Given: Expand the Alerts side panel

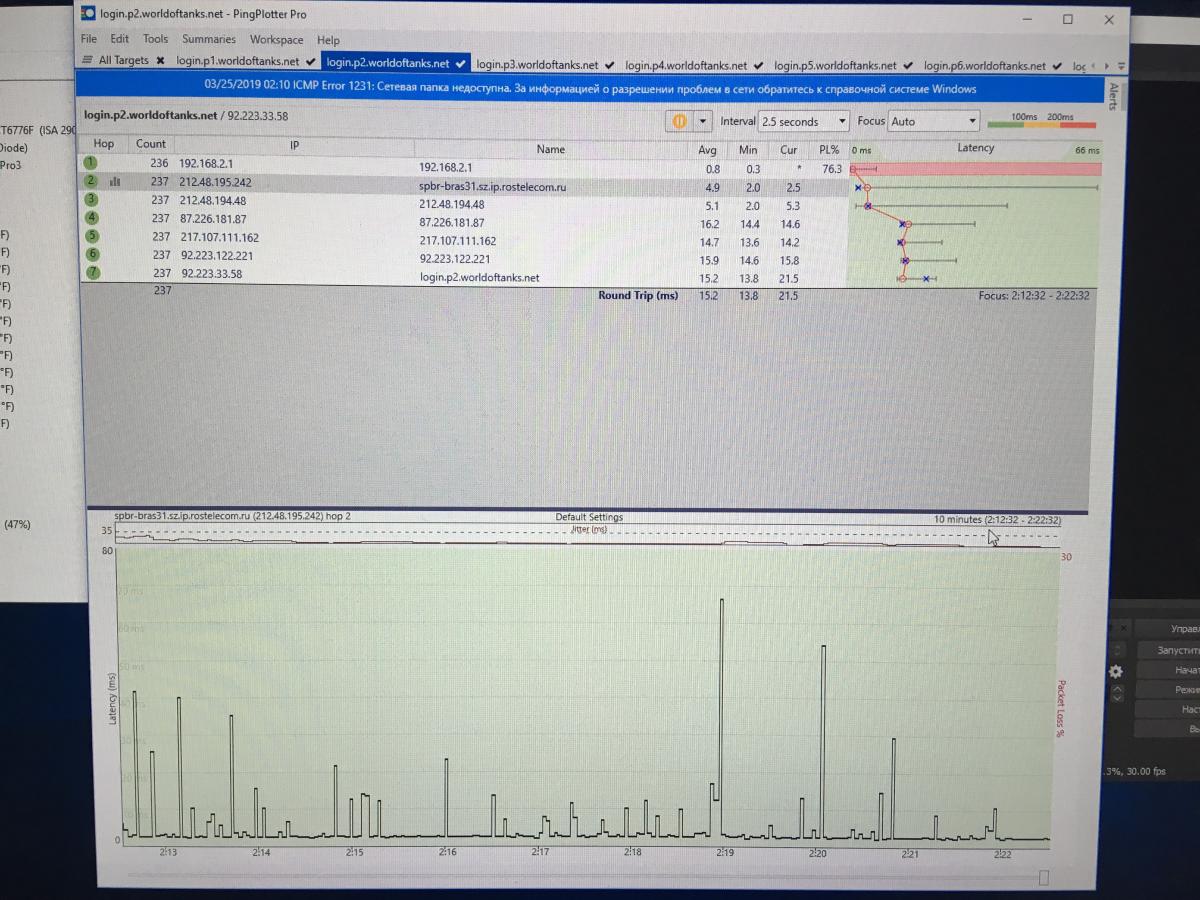Looking at the screenshot, I should point(1115,96).
